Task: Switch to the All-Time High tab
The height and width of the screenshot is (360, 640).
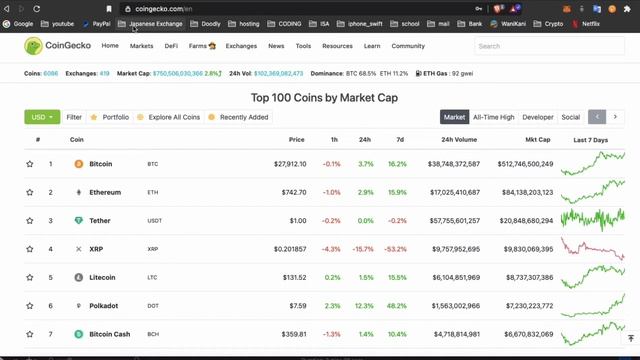Action: (x=493, y=117)
